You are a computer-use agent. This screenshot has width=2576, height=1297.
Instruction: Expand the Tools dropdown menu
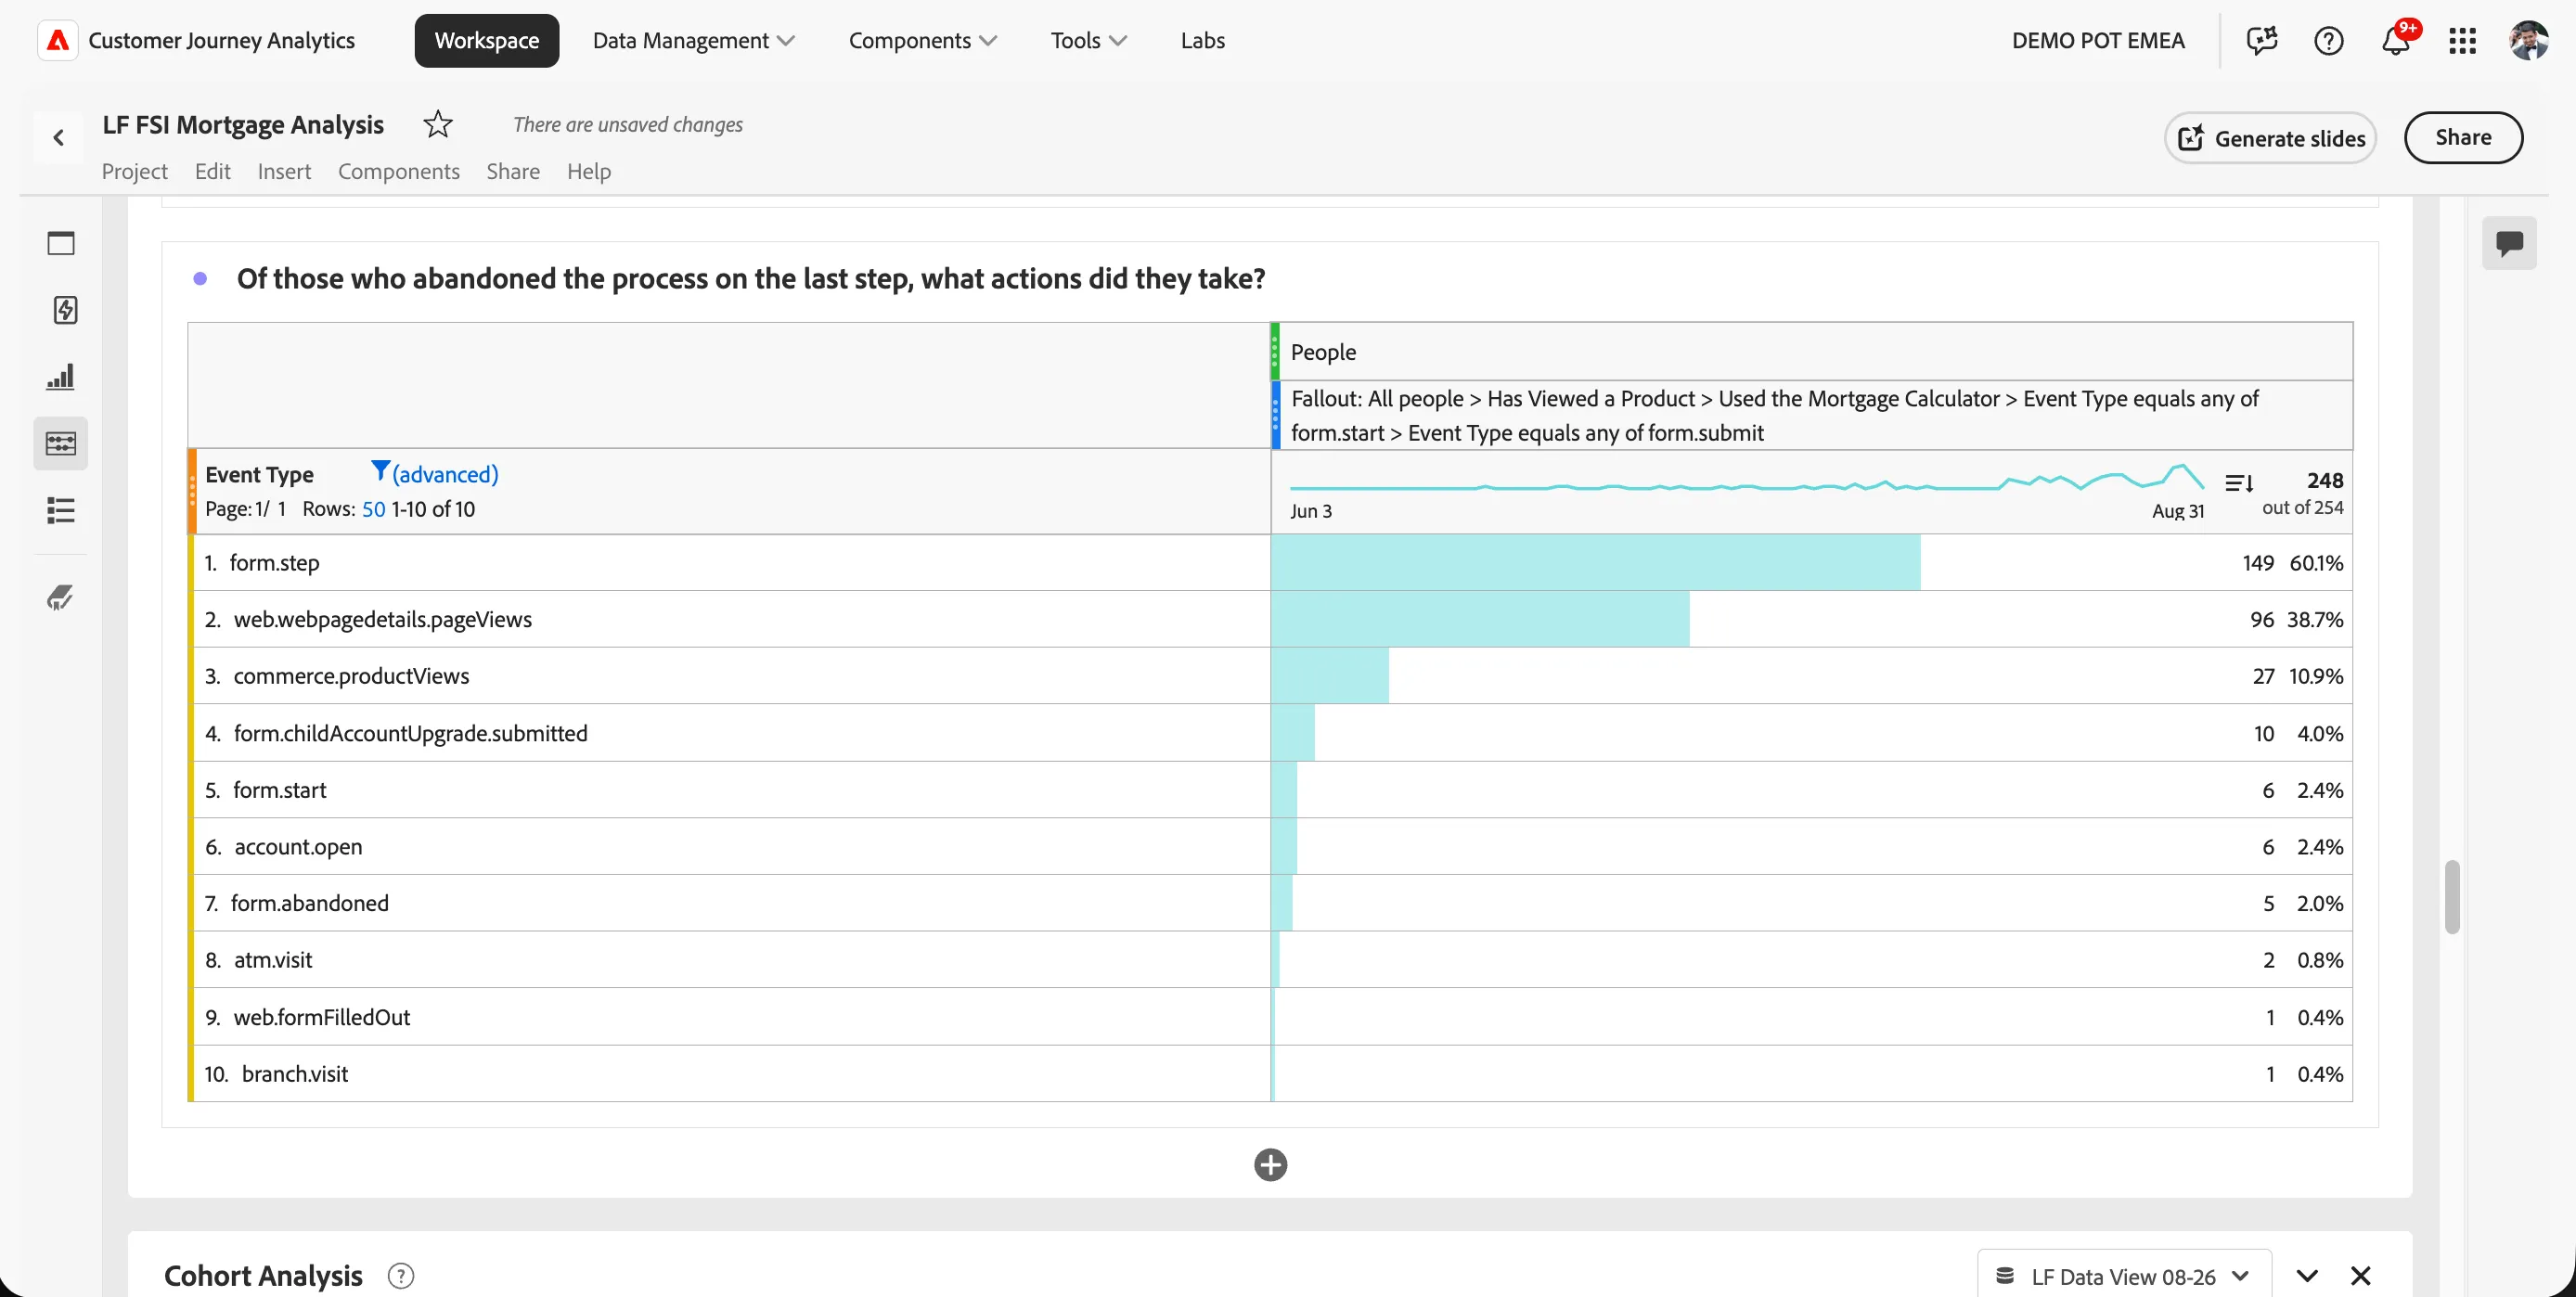(1088, 40)
